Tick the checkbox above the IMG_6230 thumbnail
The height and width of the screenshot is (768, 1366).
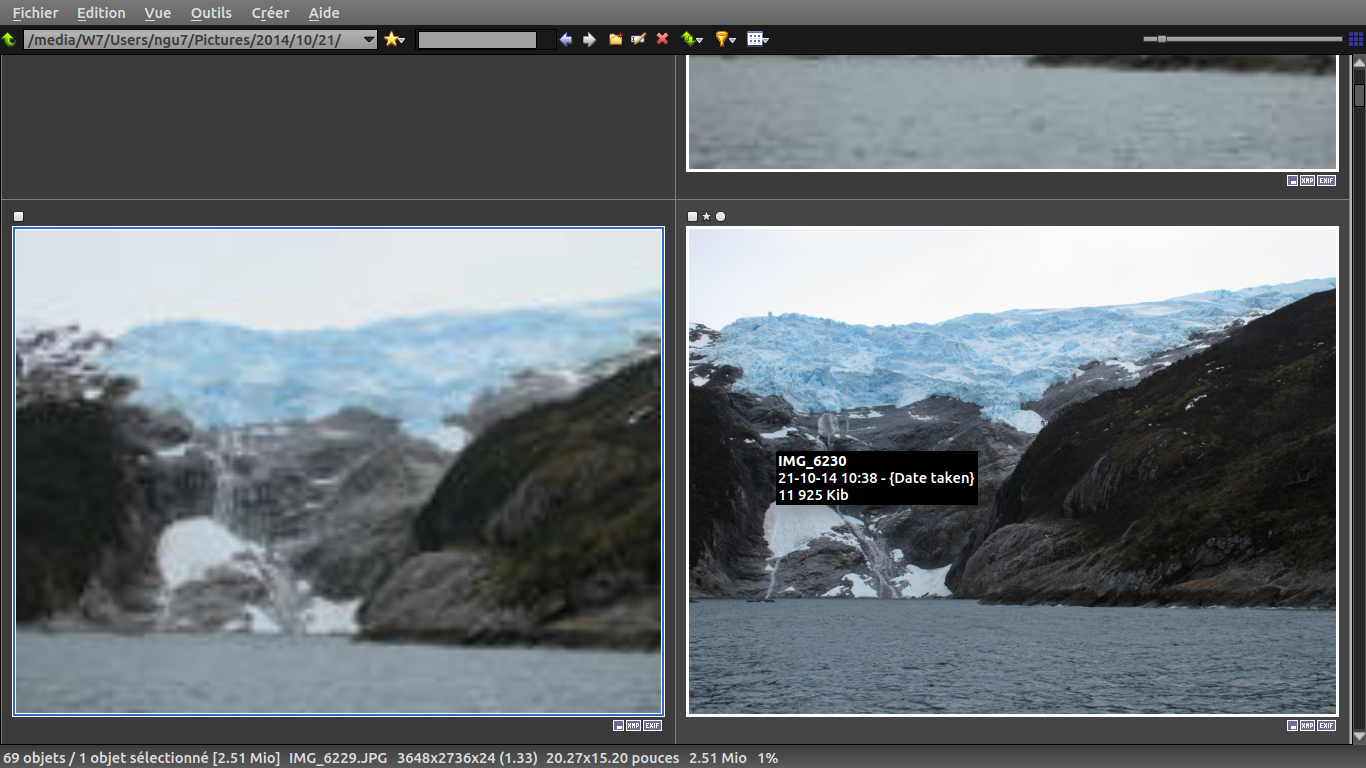pyautogui.click(x=693, y=216)
